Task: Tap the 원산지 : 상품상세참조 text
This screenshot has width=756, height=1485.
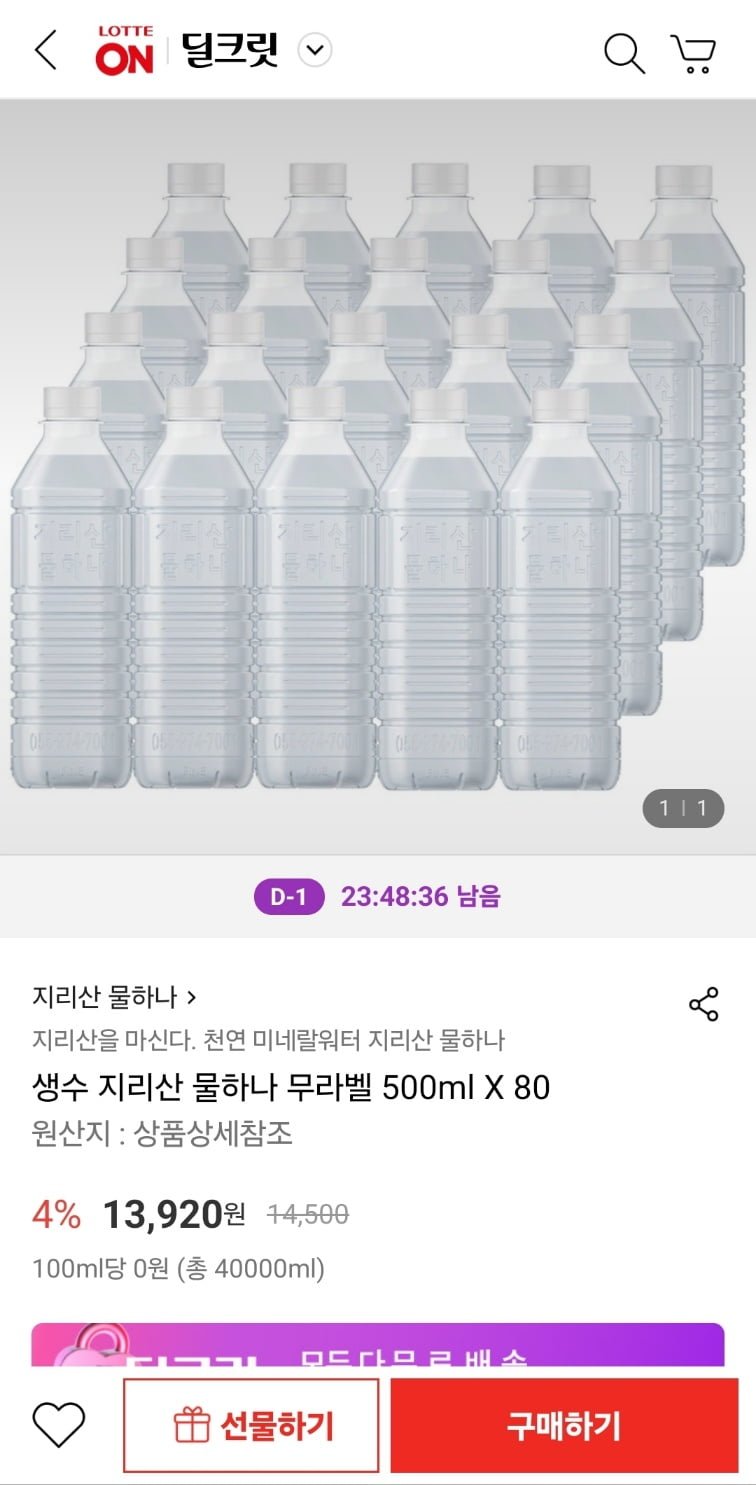Action: 163,1134
